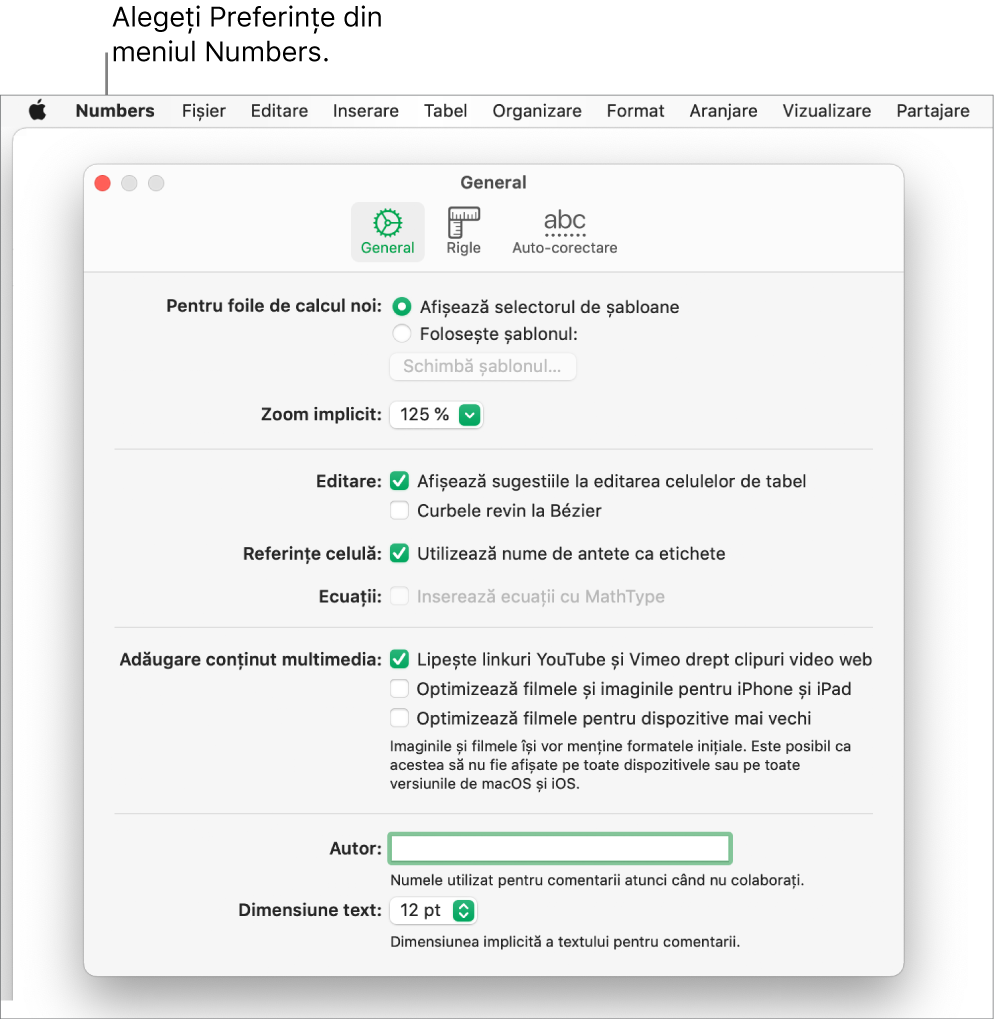Open the Numbers menu in menu bar
Image resolution: width=995 pixels, height=1019 pixels.
coord(115,111)
